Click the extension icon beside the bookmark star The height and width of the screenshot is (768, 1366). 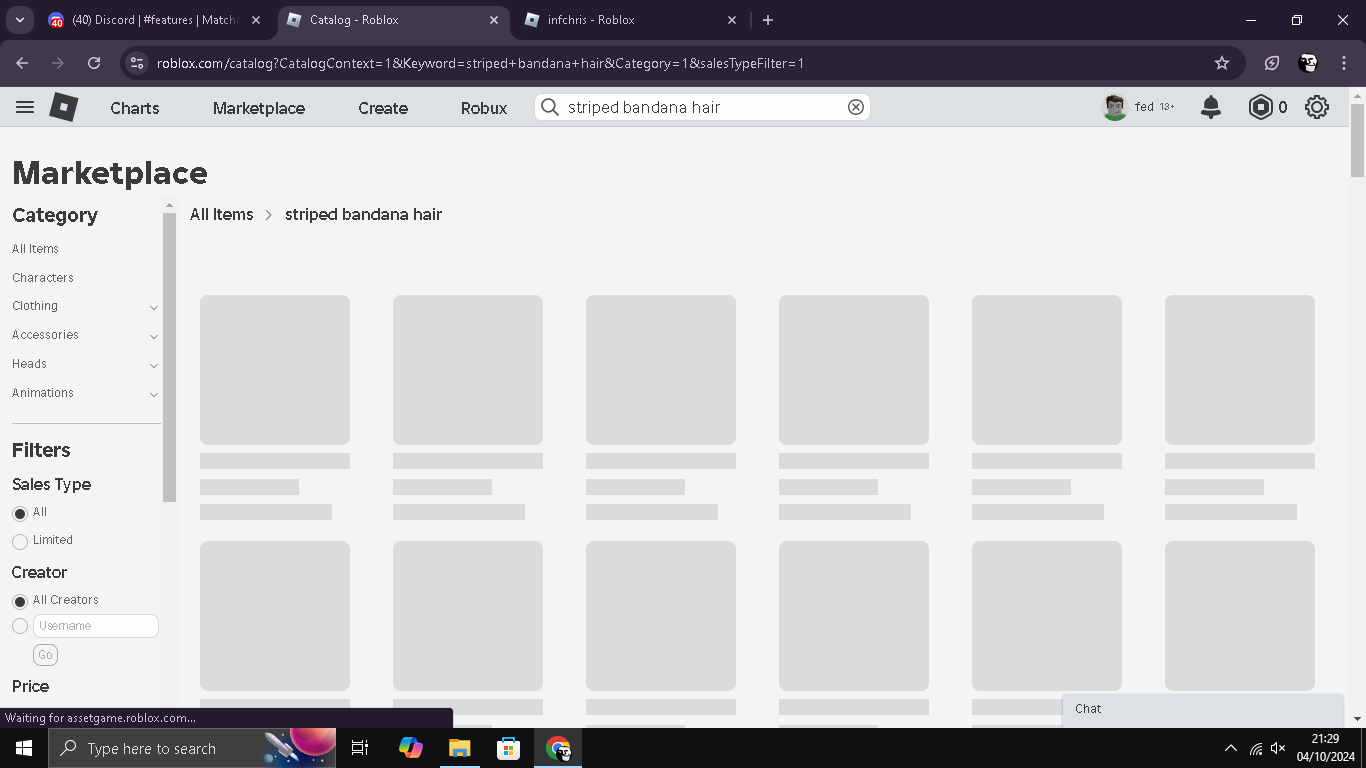[1272, 63]
